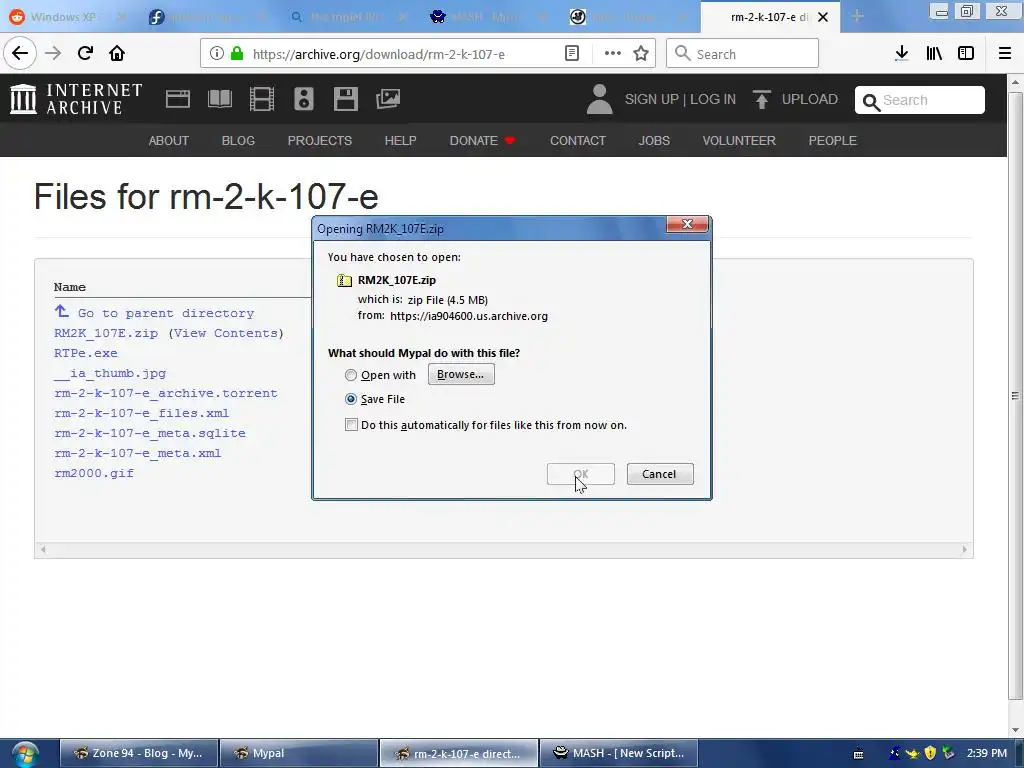This screenshot has height=768, width=1024.
Task: Click the RM2K_107E.zip file link
Action: point(106,333)
